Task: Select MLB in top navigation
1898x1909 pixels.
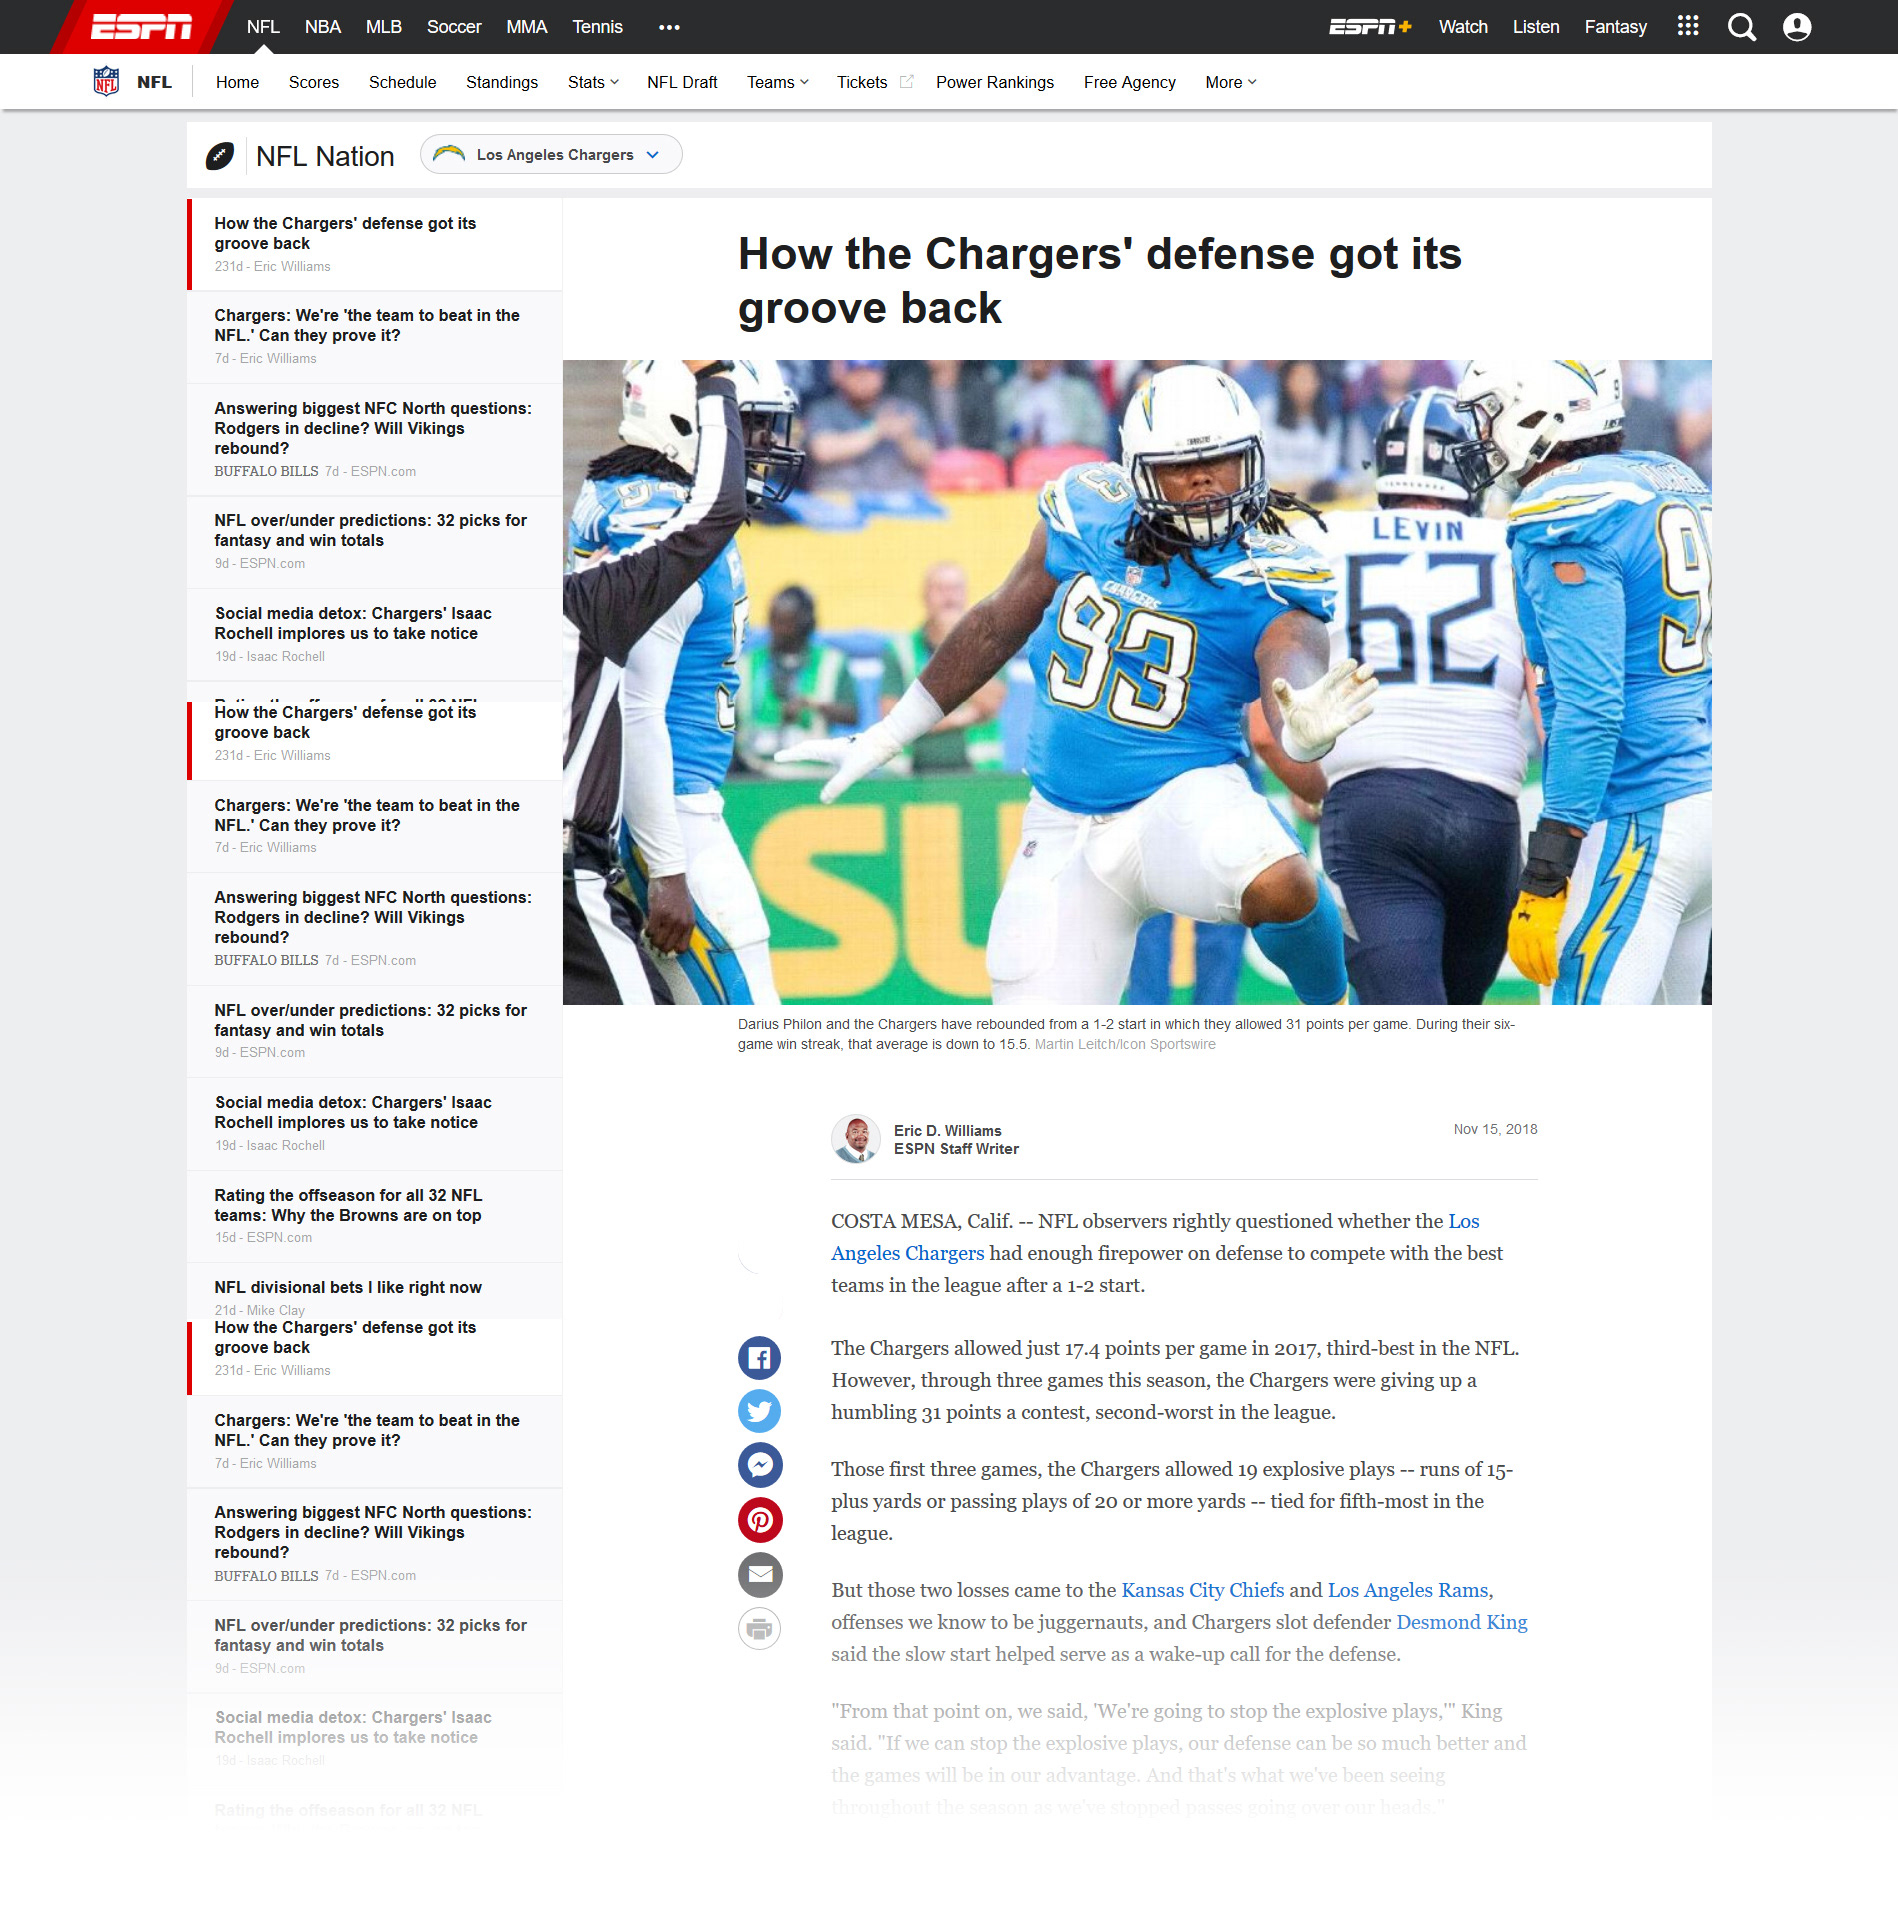Action: coord(384,27)
